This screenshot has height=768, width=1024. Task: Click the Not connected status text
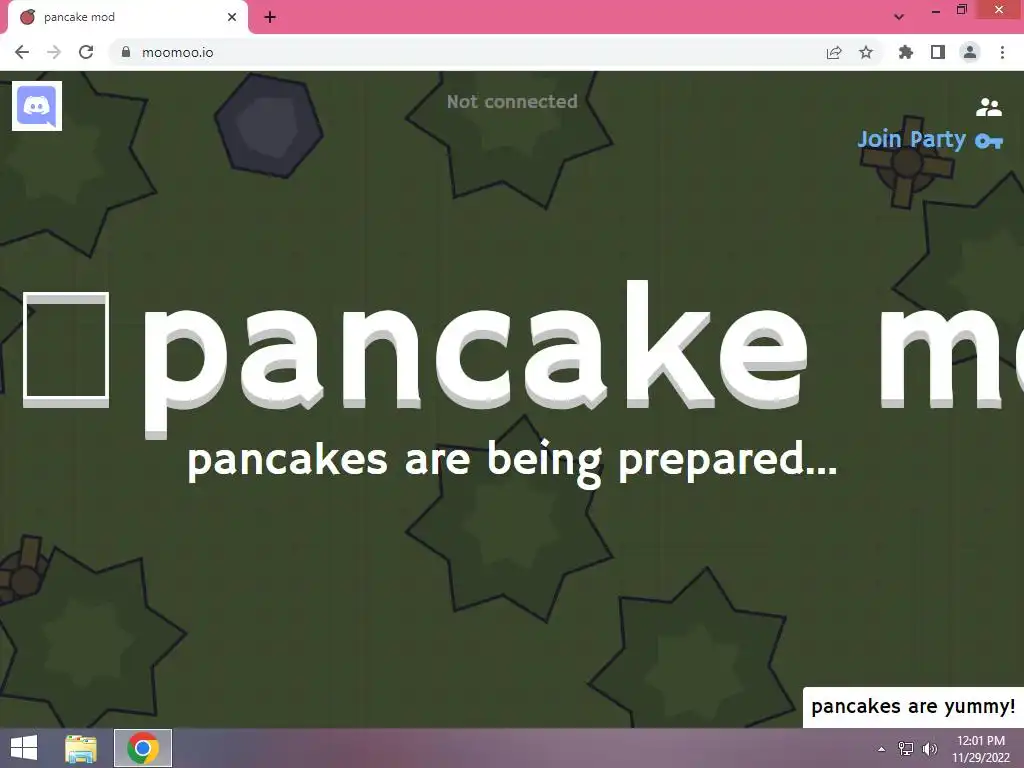coord(512,102)
